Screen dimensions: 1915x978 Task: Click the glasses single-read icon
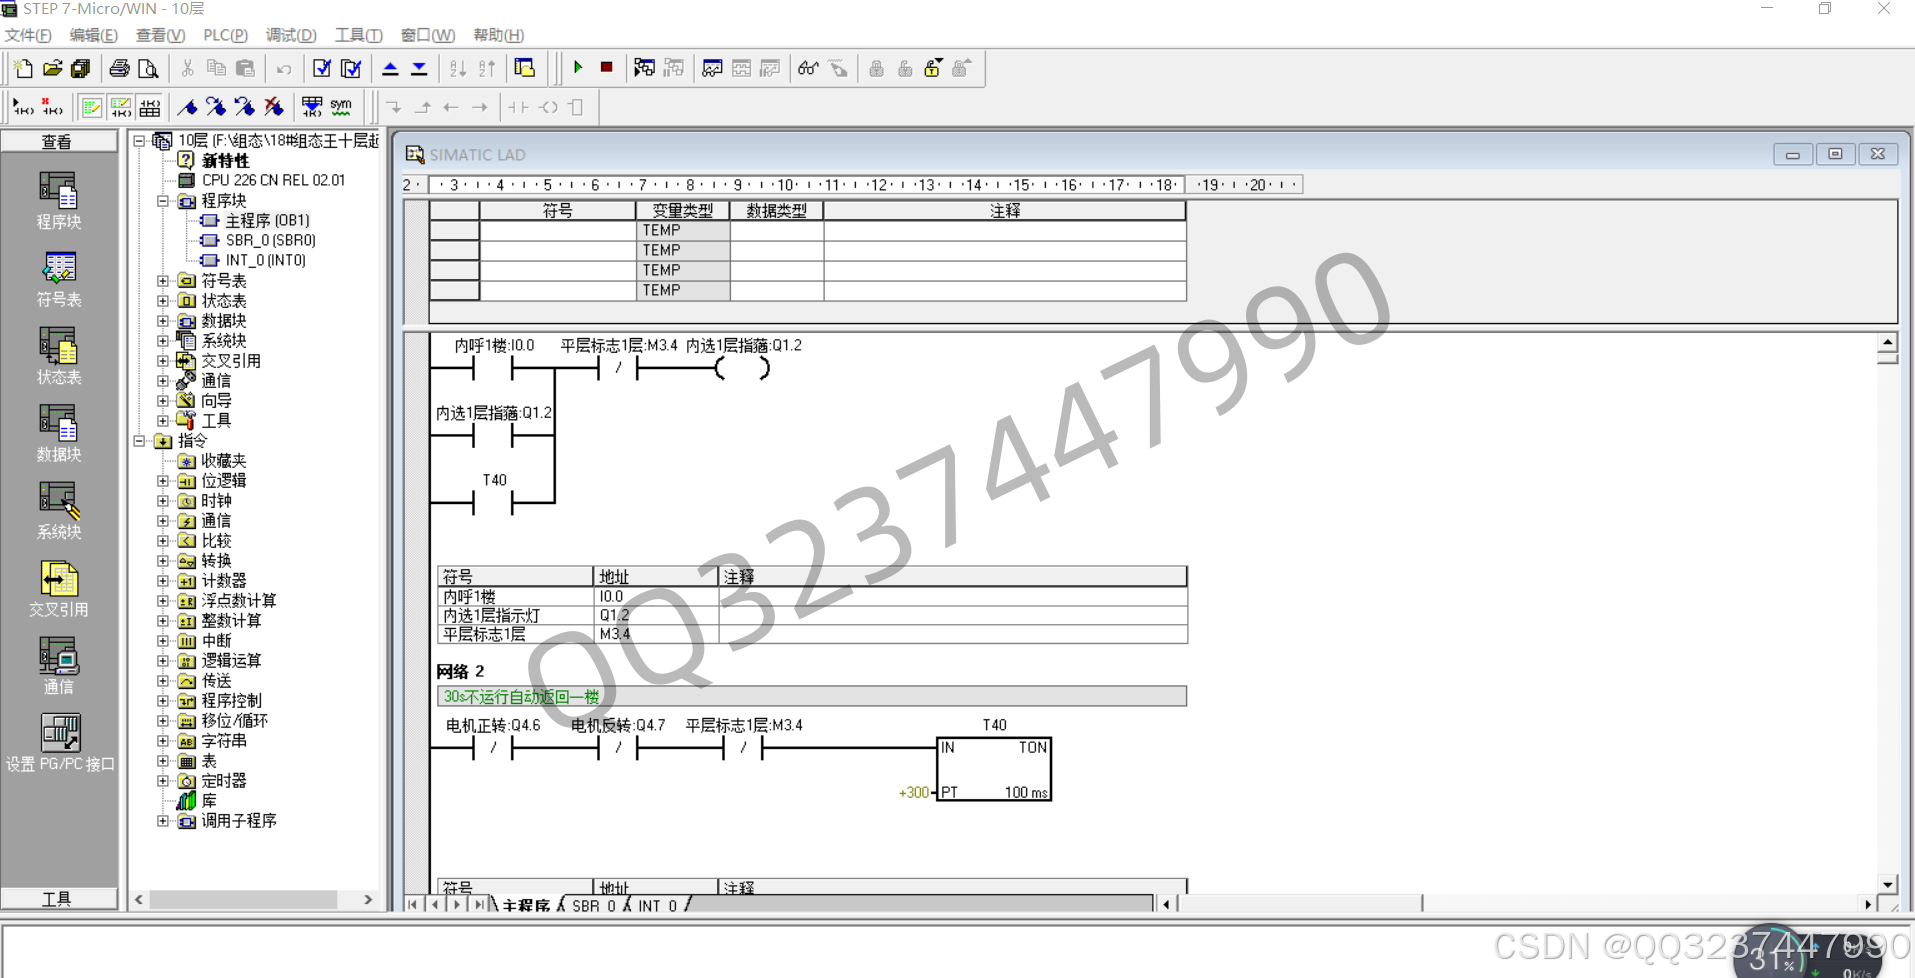coord(808,68)
